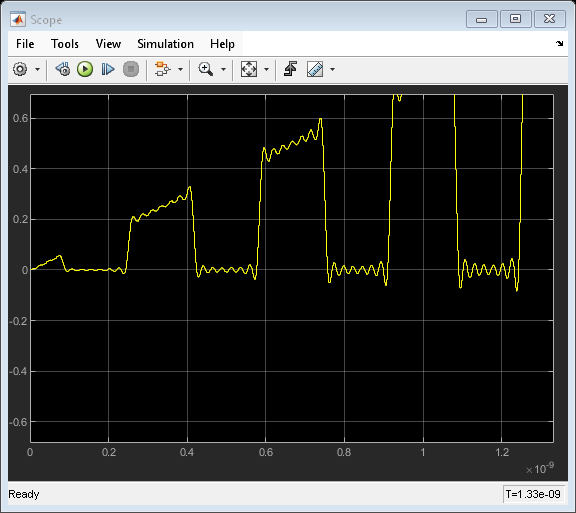The height and width of the screenshot is (513, 576).
Task: Toggle Cursor Measurements ruler icon
Action: pyautogui.click(x=315, y=69)
